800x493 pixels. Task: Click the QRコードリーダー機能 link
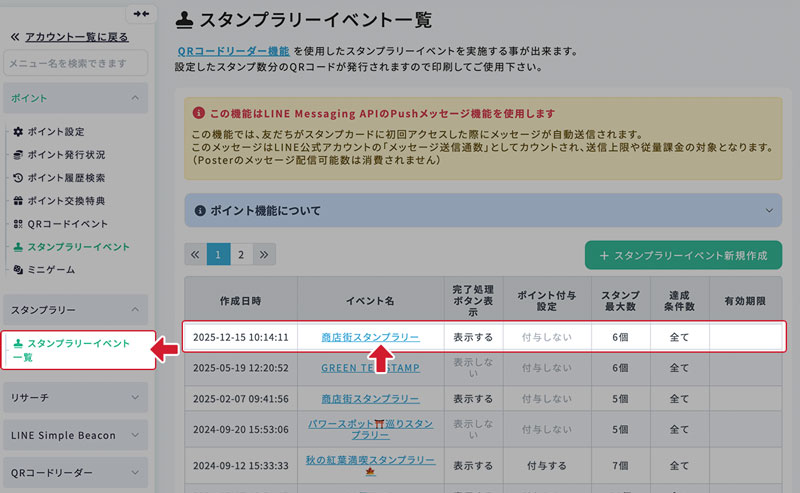[x=233, y=50]
